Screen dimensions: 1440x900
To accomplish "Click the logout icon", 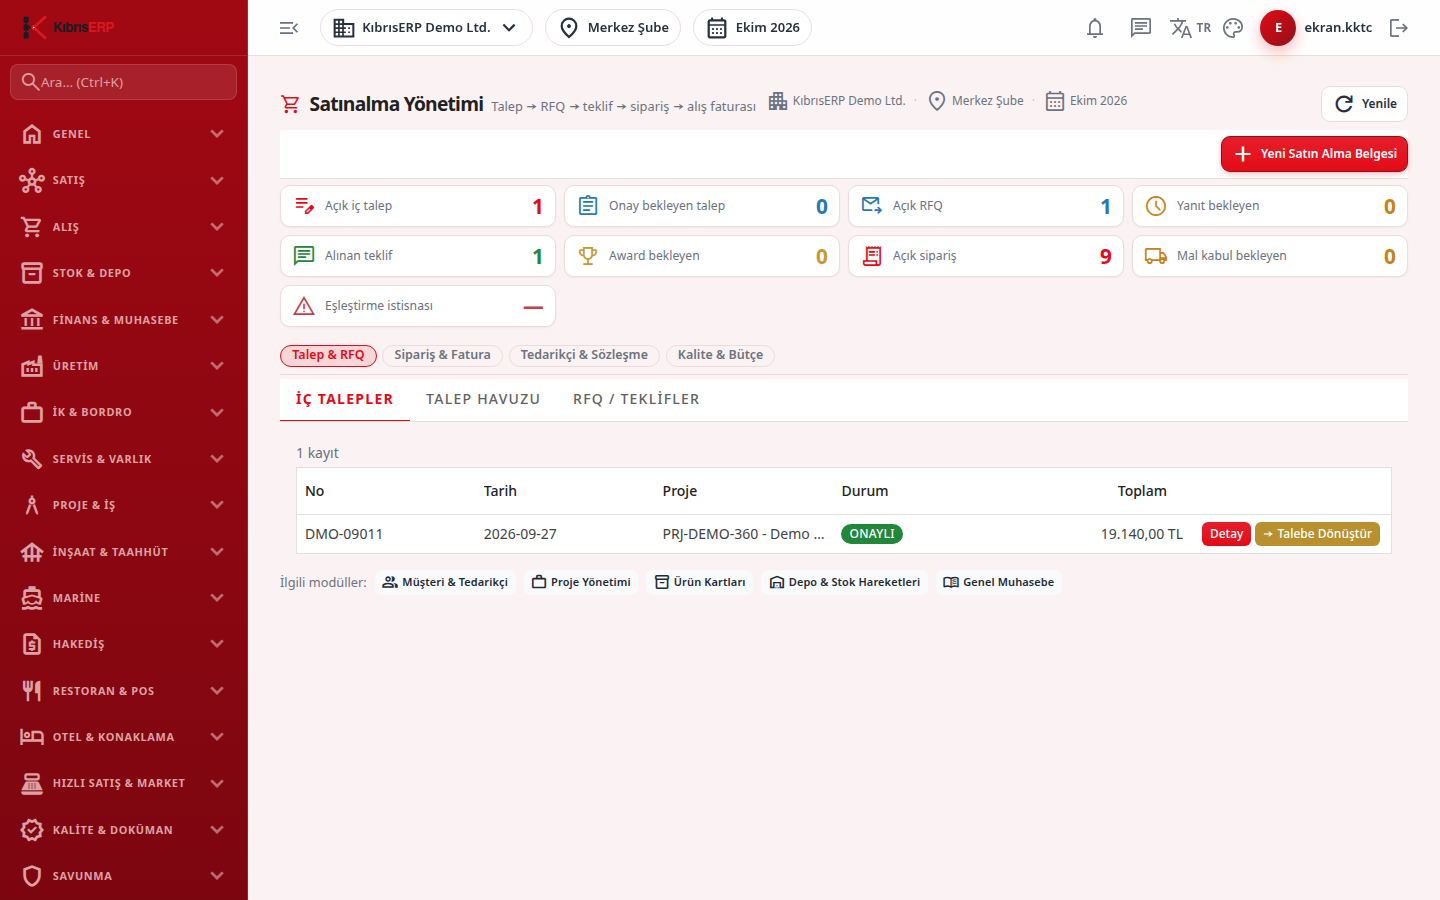I will pyautogui.click(x=1399, y=28).
